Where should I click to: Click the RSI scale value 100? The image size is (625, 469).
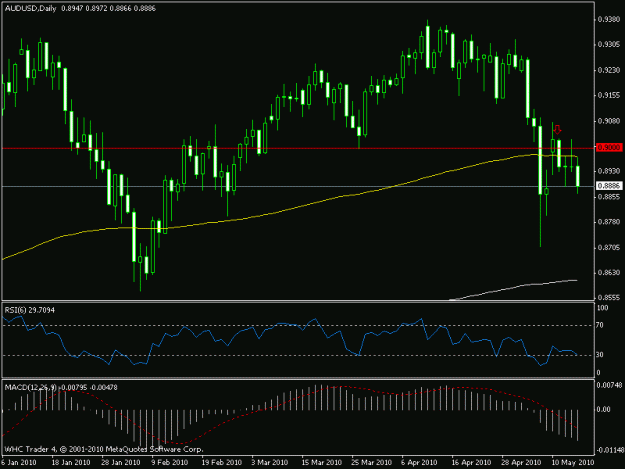(602, 308)
